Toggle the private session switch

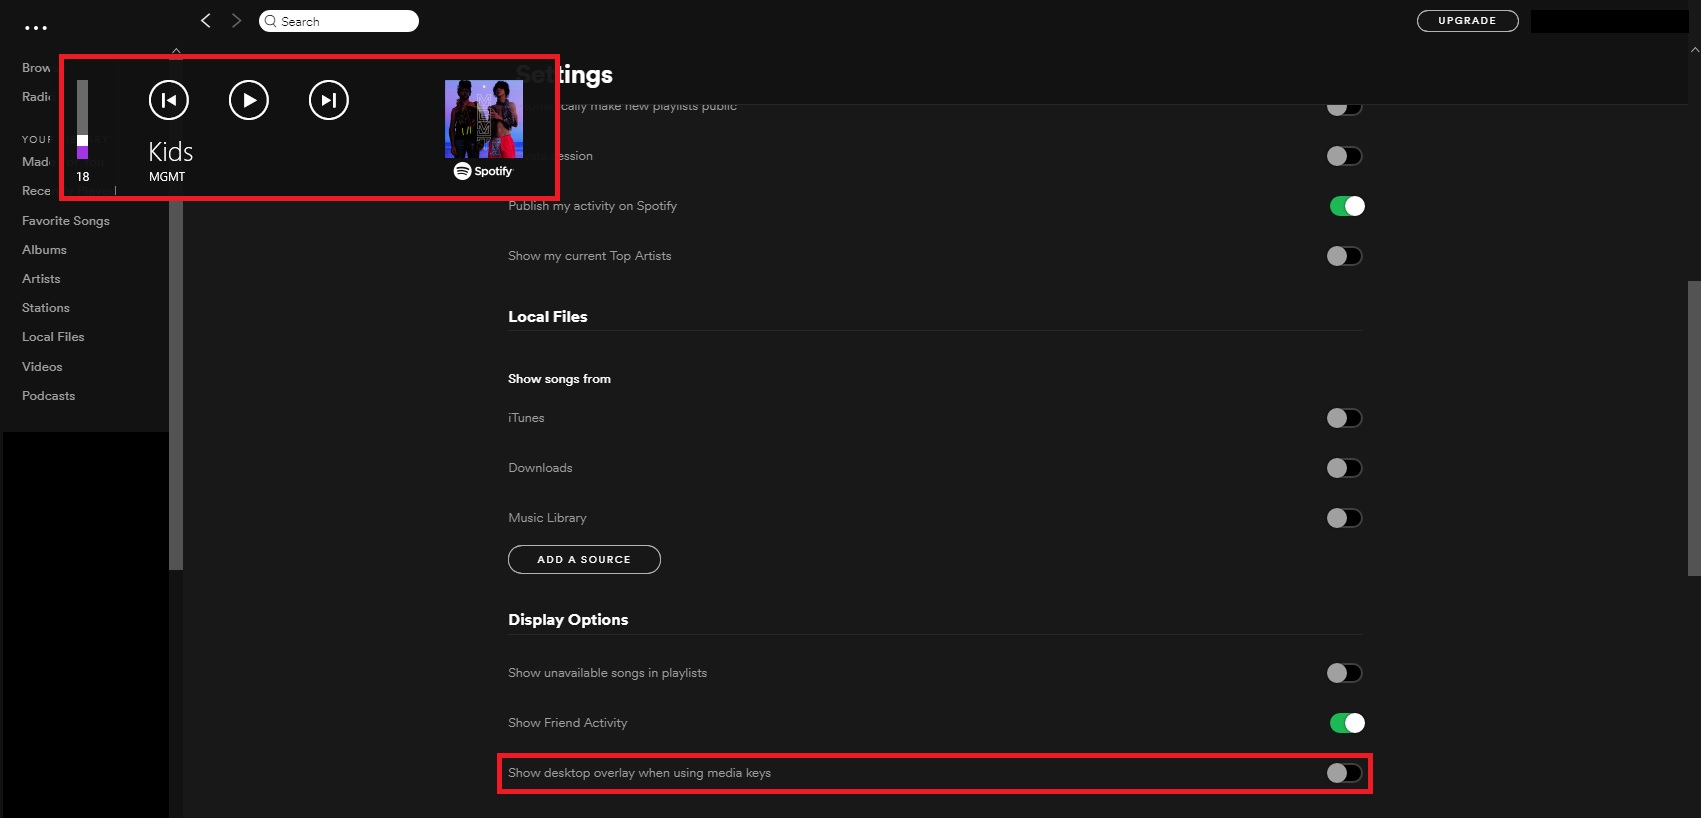coord(1344,156)
